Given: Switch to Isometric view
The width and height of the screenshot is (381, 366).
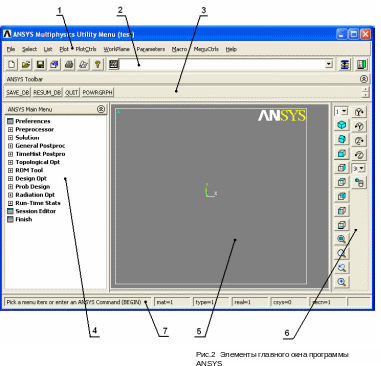Looking at the screenshot, I should pos(341,125).
